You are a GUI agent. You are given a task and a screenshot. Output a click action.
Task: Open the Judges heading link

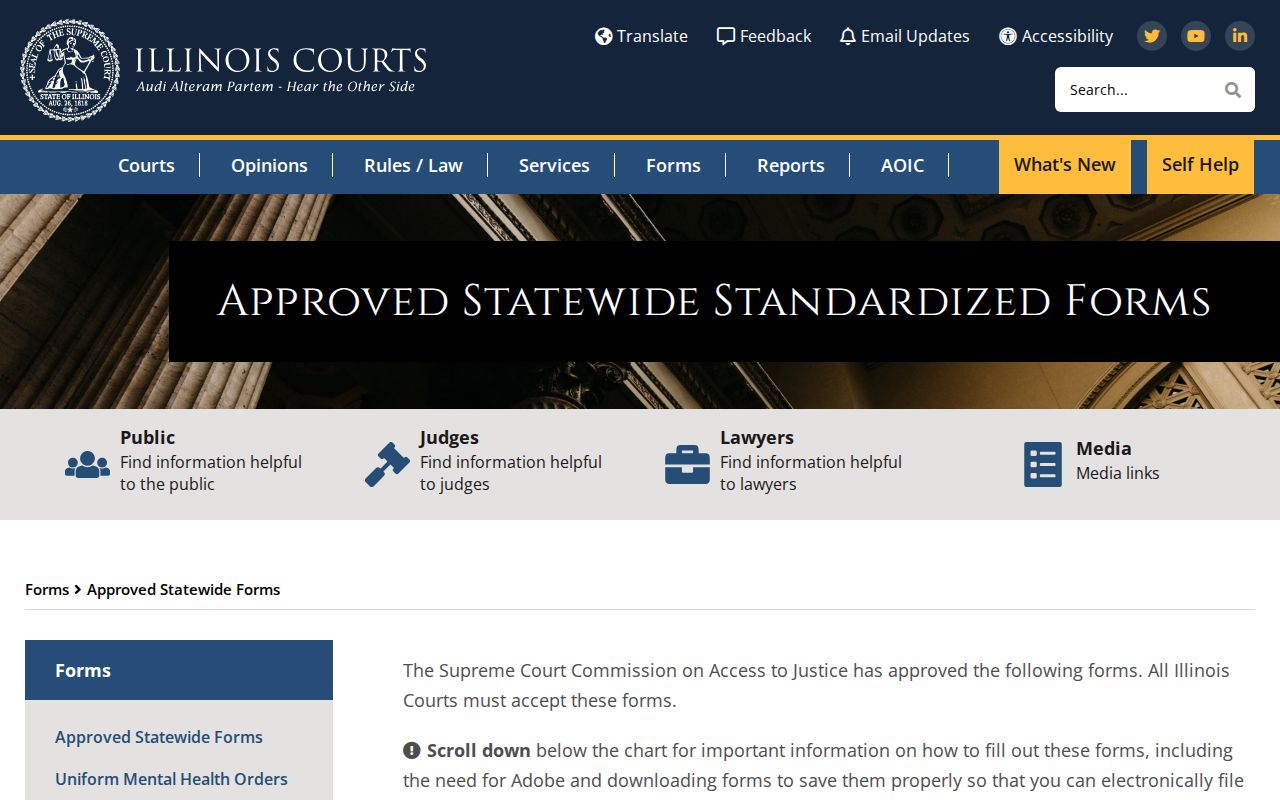click(449, 437)
